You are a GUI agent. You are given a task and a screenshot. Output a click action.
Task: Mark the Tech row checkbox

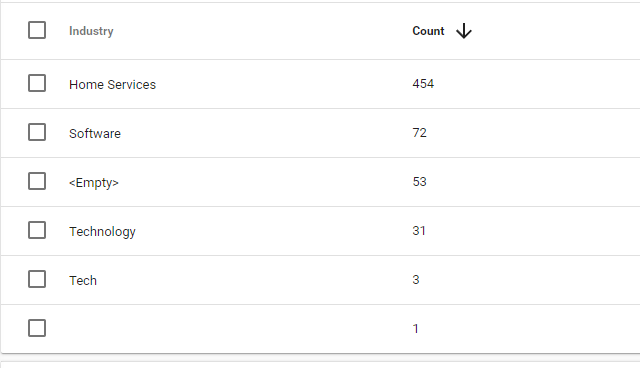point(37,279)
